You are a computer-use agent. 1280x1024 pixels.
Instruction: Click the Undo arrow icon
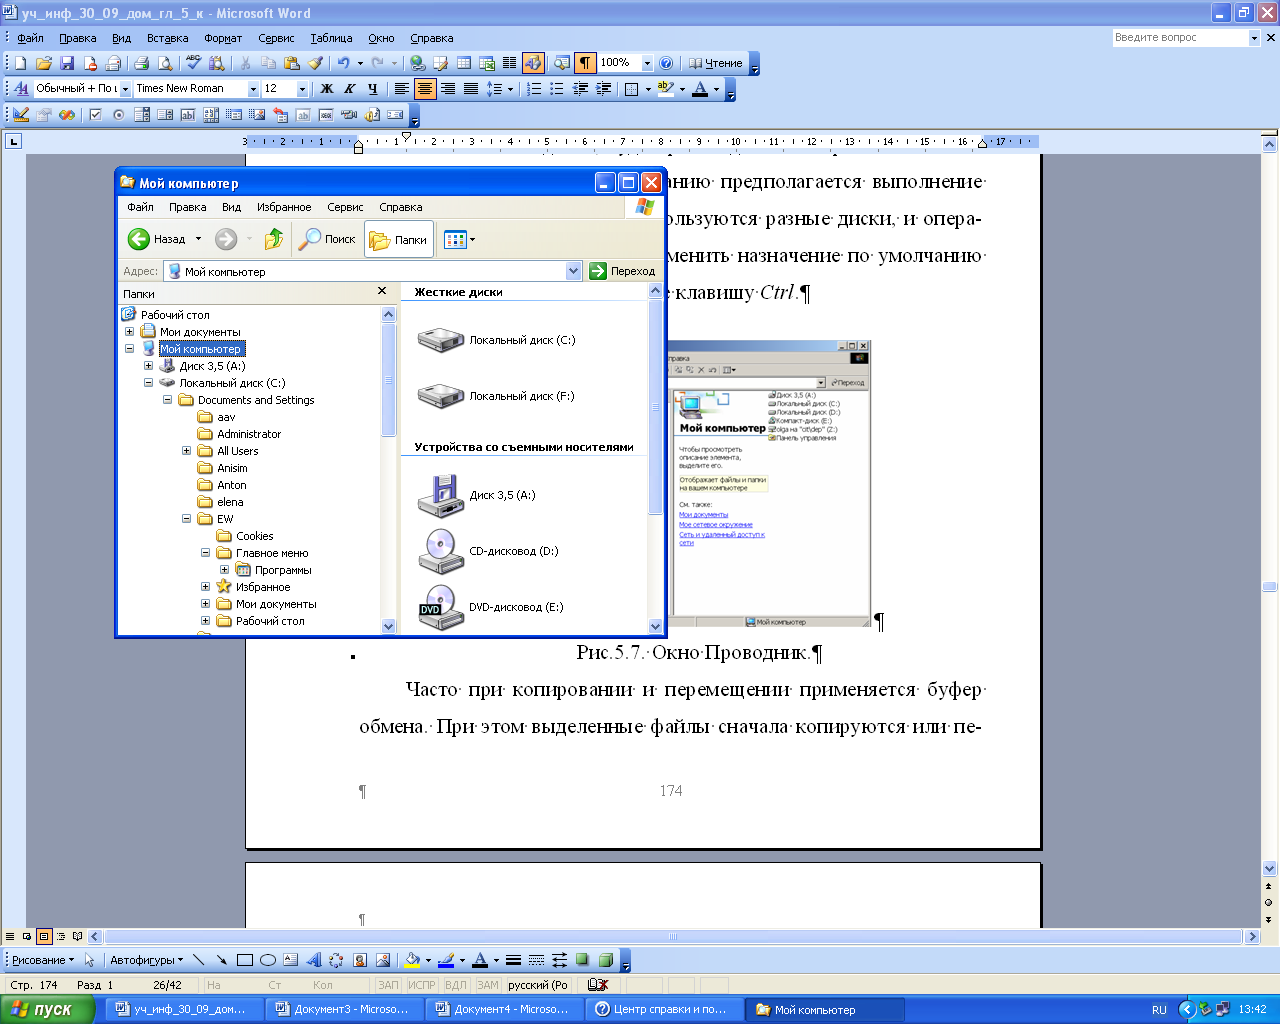tap(343, 63)
